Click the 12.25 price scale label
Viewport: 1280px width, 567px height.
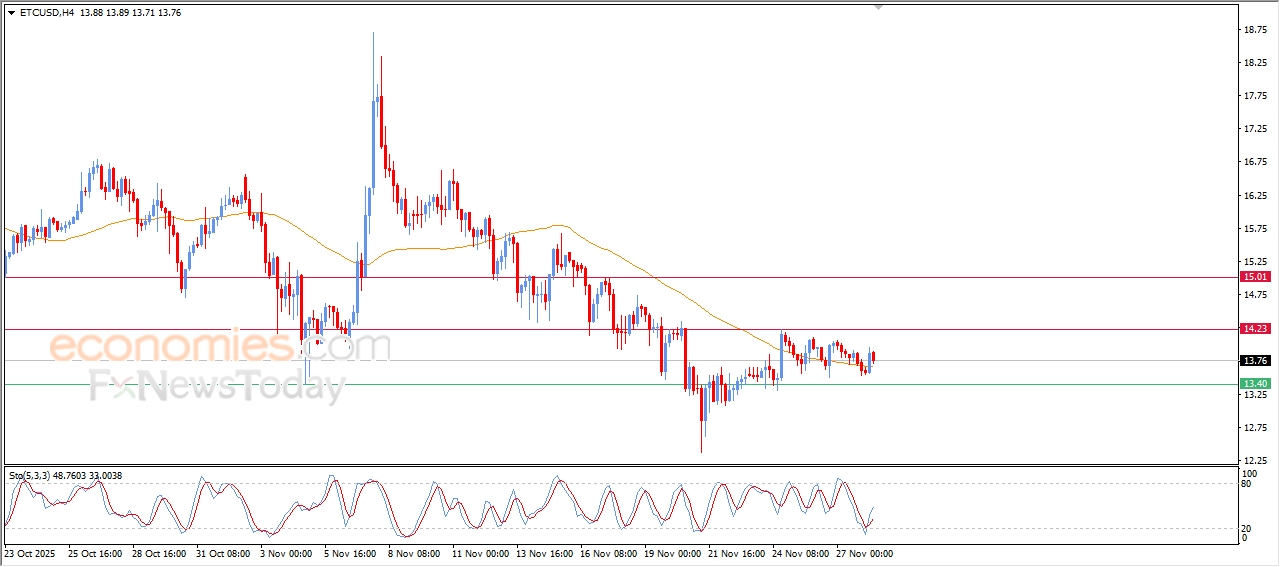pyautogui.click(x=1253, y=461)
